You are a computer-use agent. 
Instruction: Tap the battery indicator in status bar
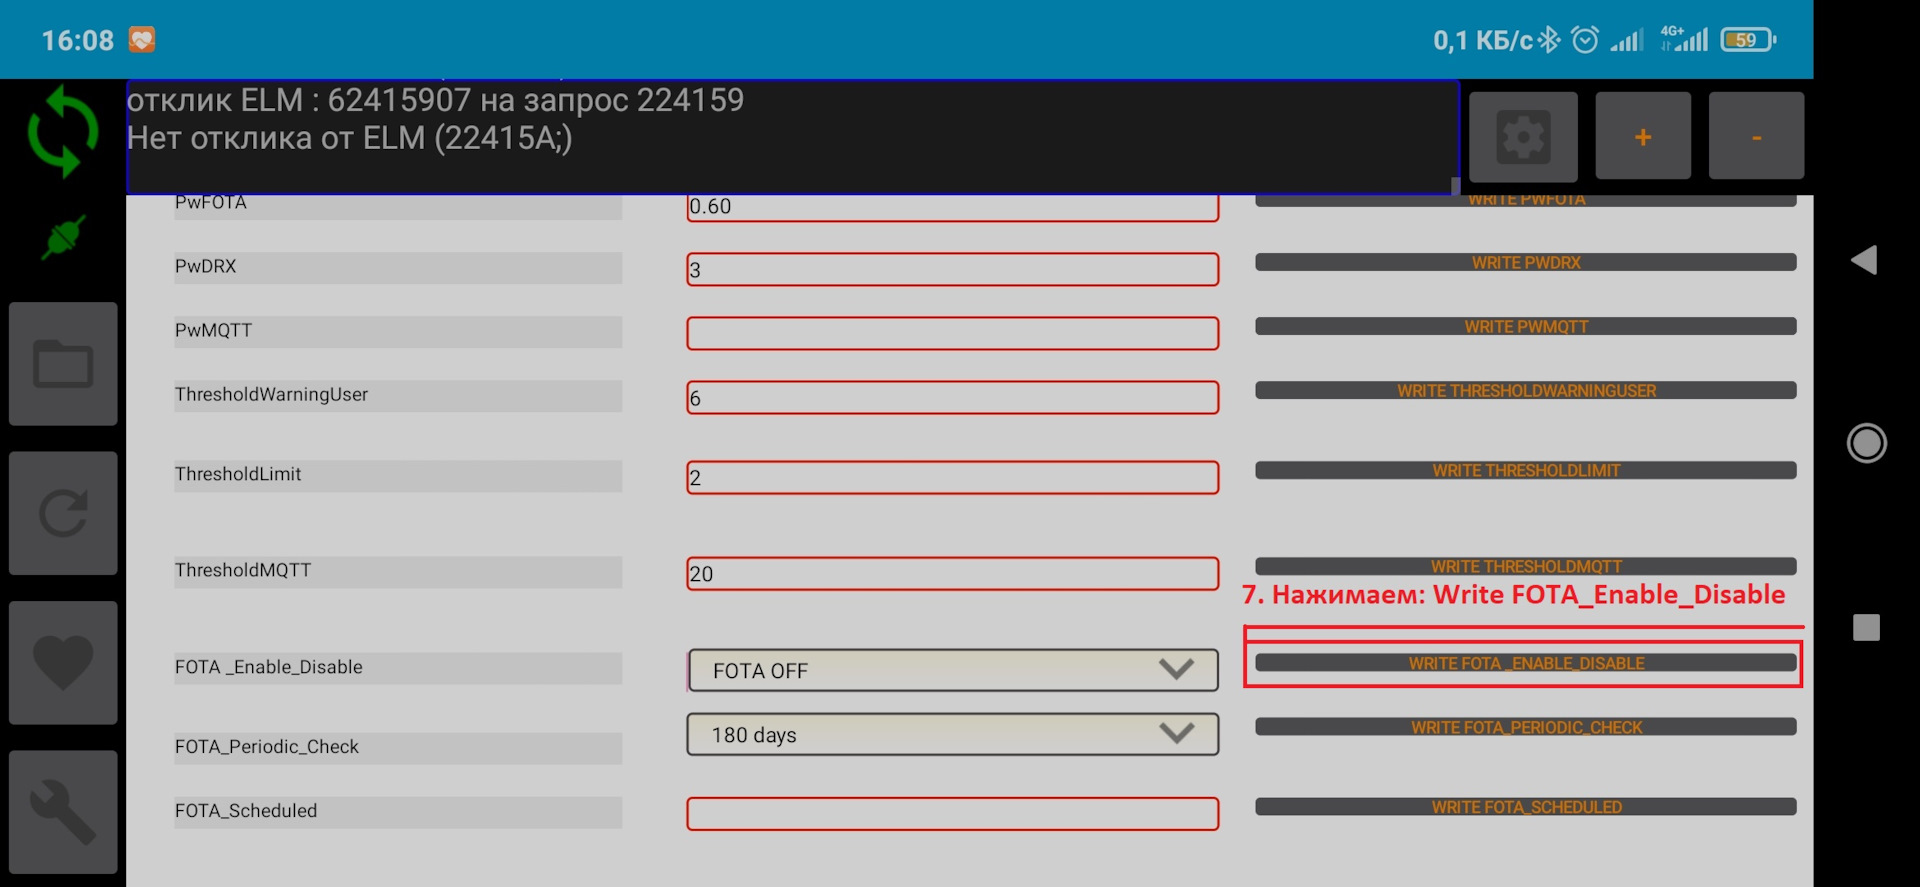point(1748,40)
